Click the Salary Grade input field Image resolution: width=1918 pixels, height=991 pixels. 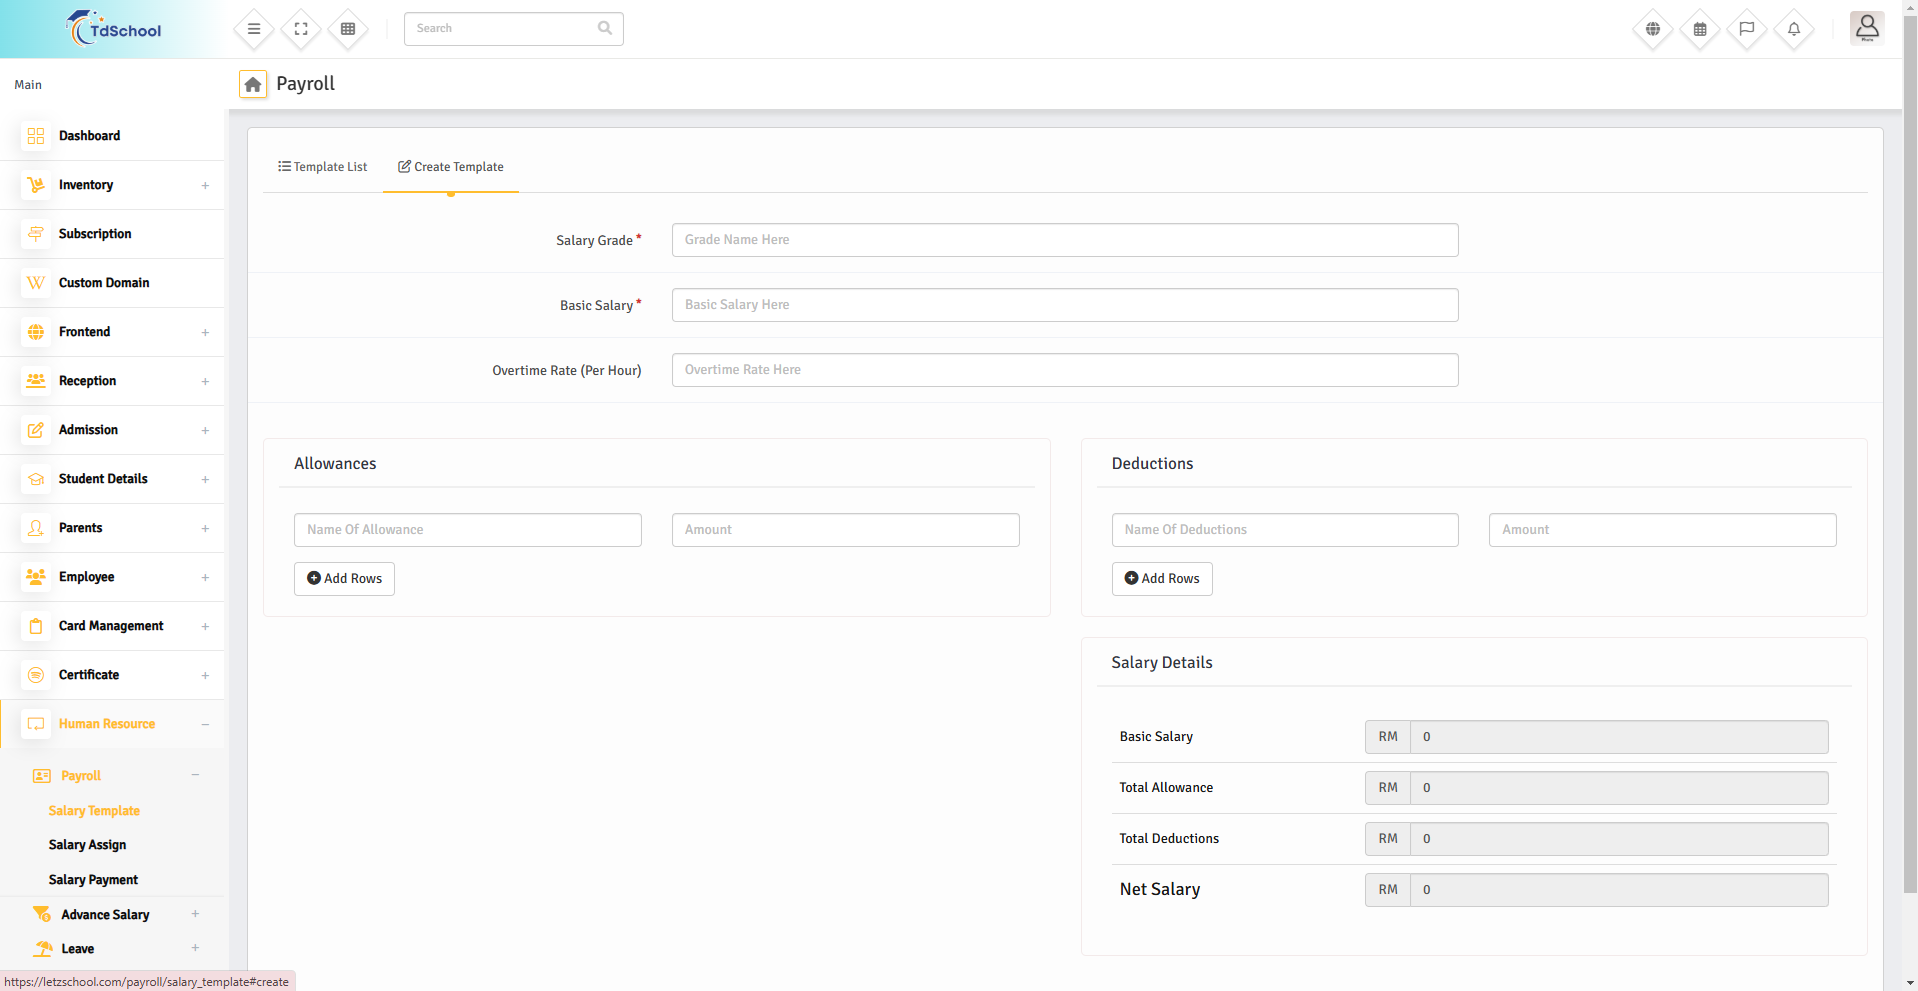click(x=1065, y=240)
